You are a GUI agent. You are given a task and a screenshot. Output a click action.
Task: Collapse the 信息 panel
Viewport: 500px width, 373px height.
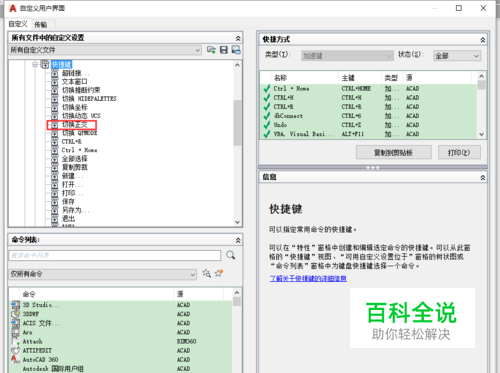tap(482, 178)
